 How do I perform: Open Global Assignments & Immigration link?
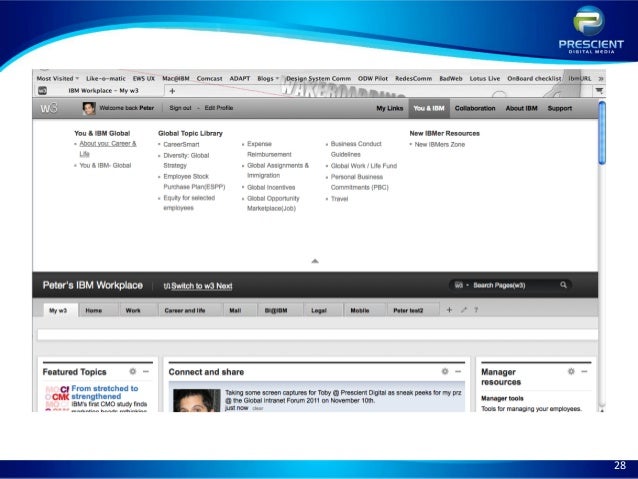click(x=278, y=171)
